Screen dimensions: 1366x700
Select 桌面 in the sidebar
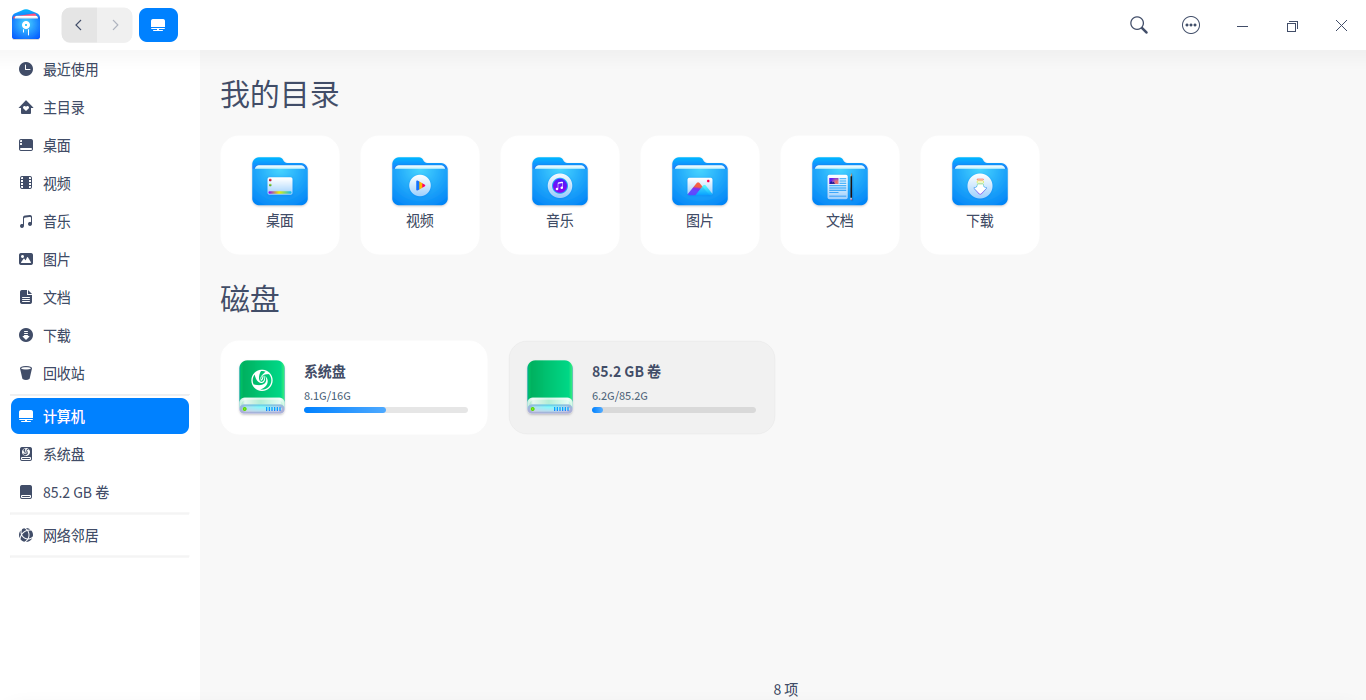100,146
